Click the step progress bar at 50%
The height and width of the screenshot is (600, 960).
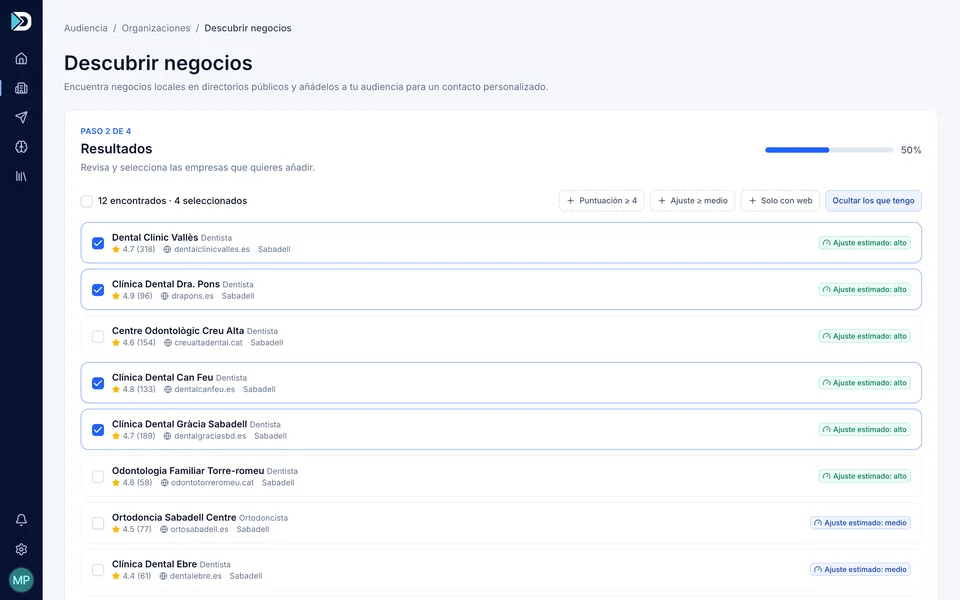coord(829,150)
